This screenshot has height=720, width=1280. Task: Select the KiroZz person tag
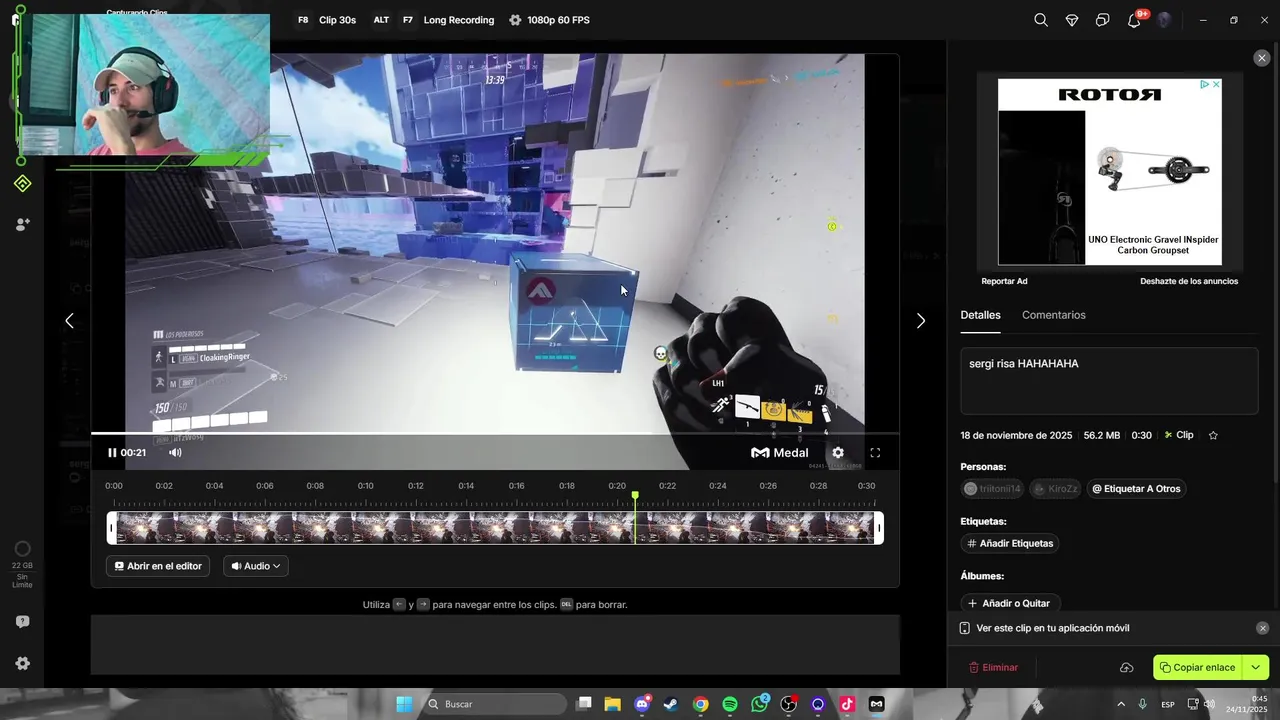point(1056,489)
